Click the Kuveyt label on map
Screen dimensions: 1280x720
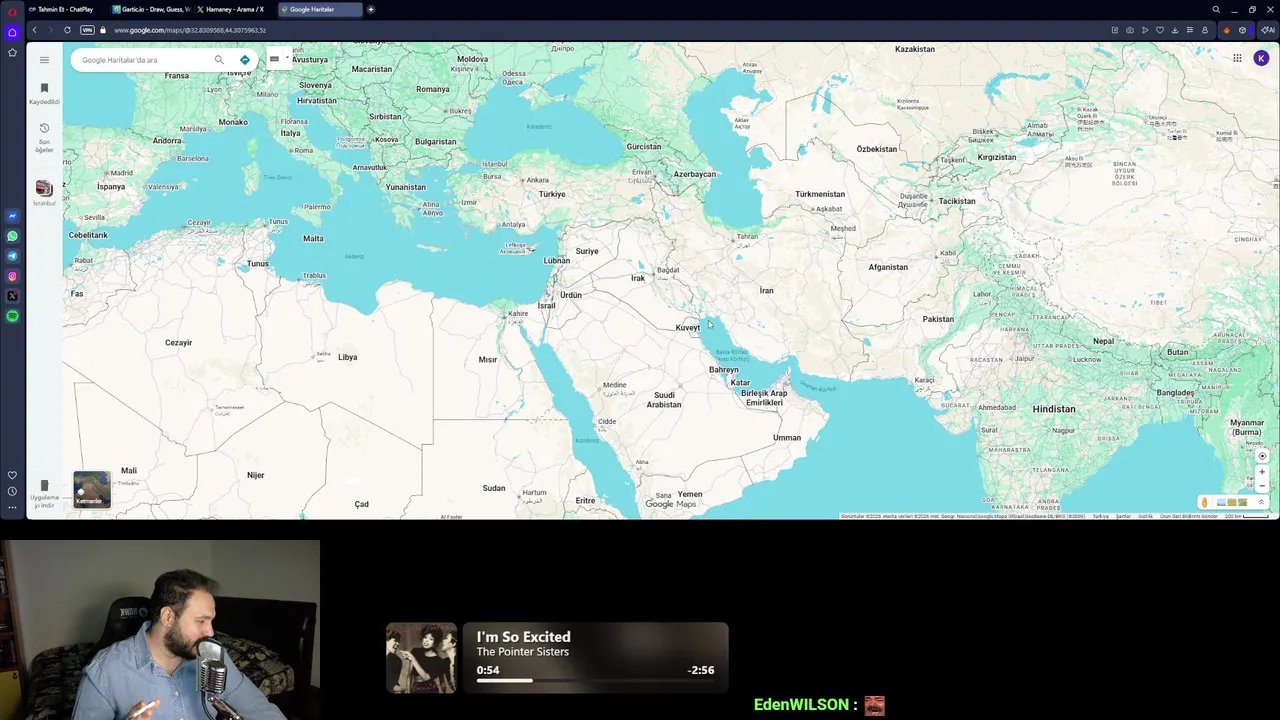pos(687,328)
